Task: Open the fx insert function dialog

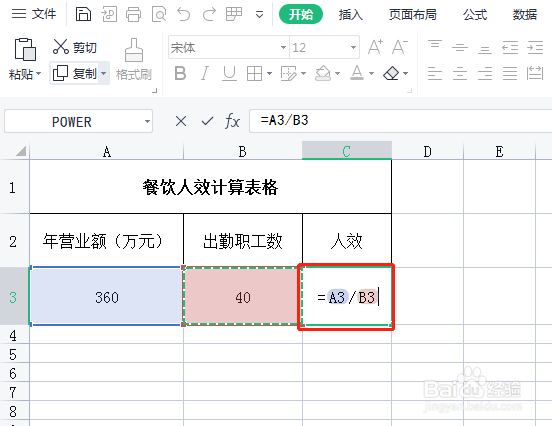Action: 232,121
